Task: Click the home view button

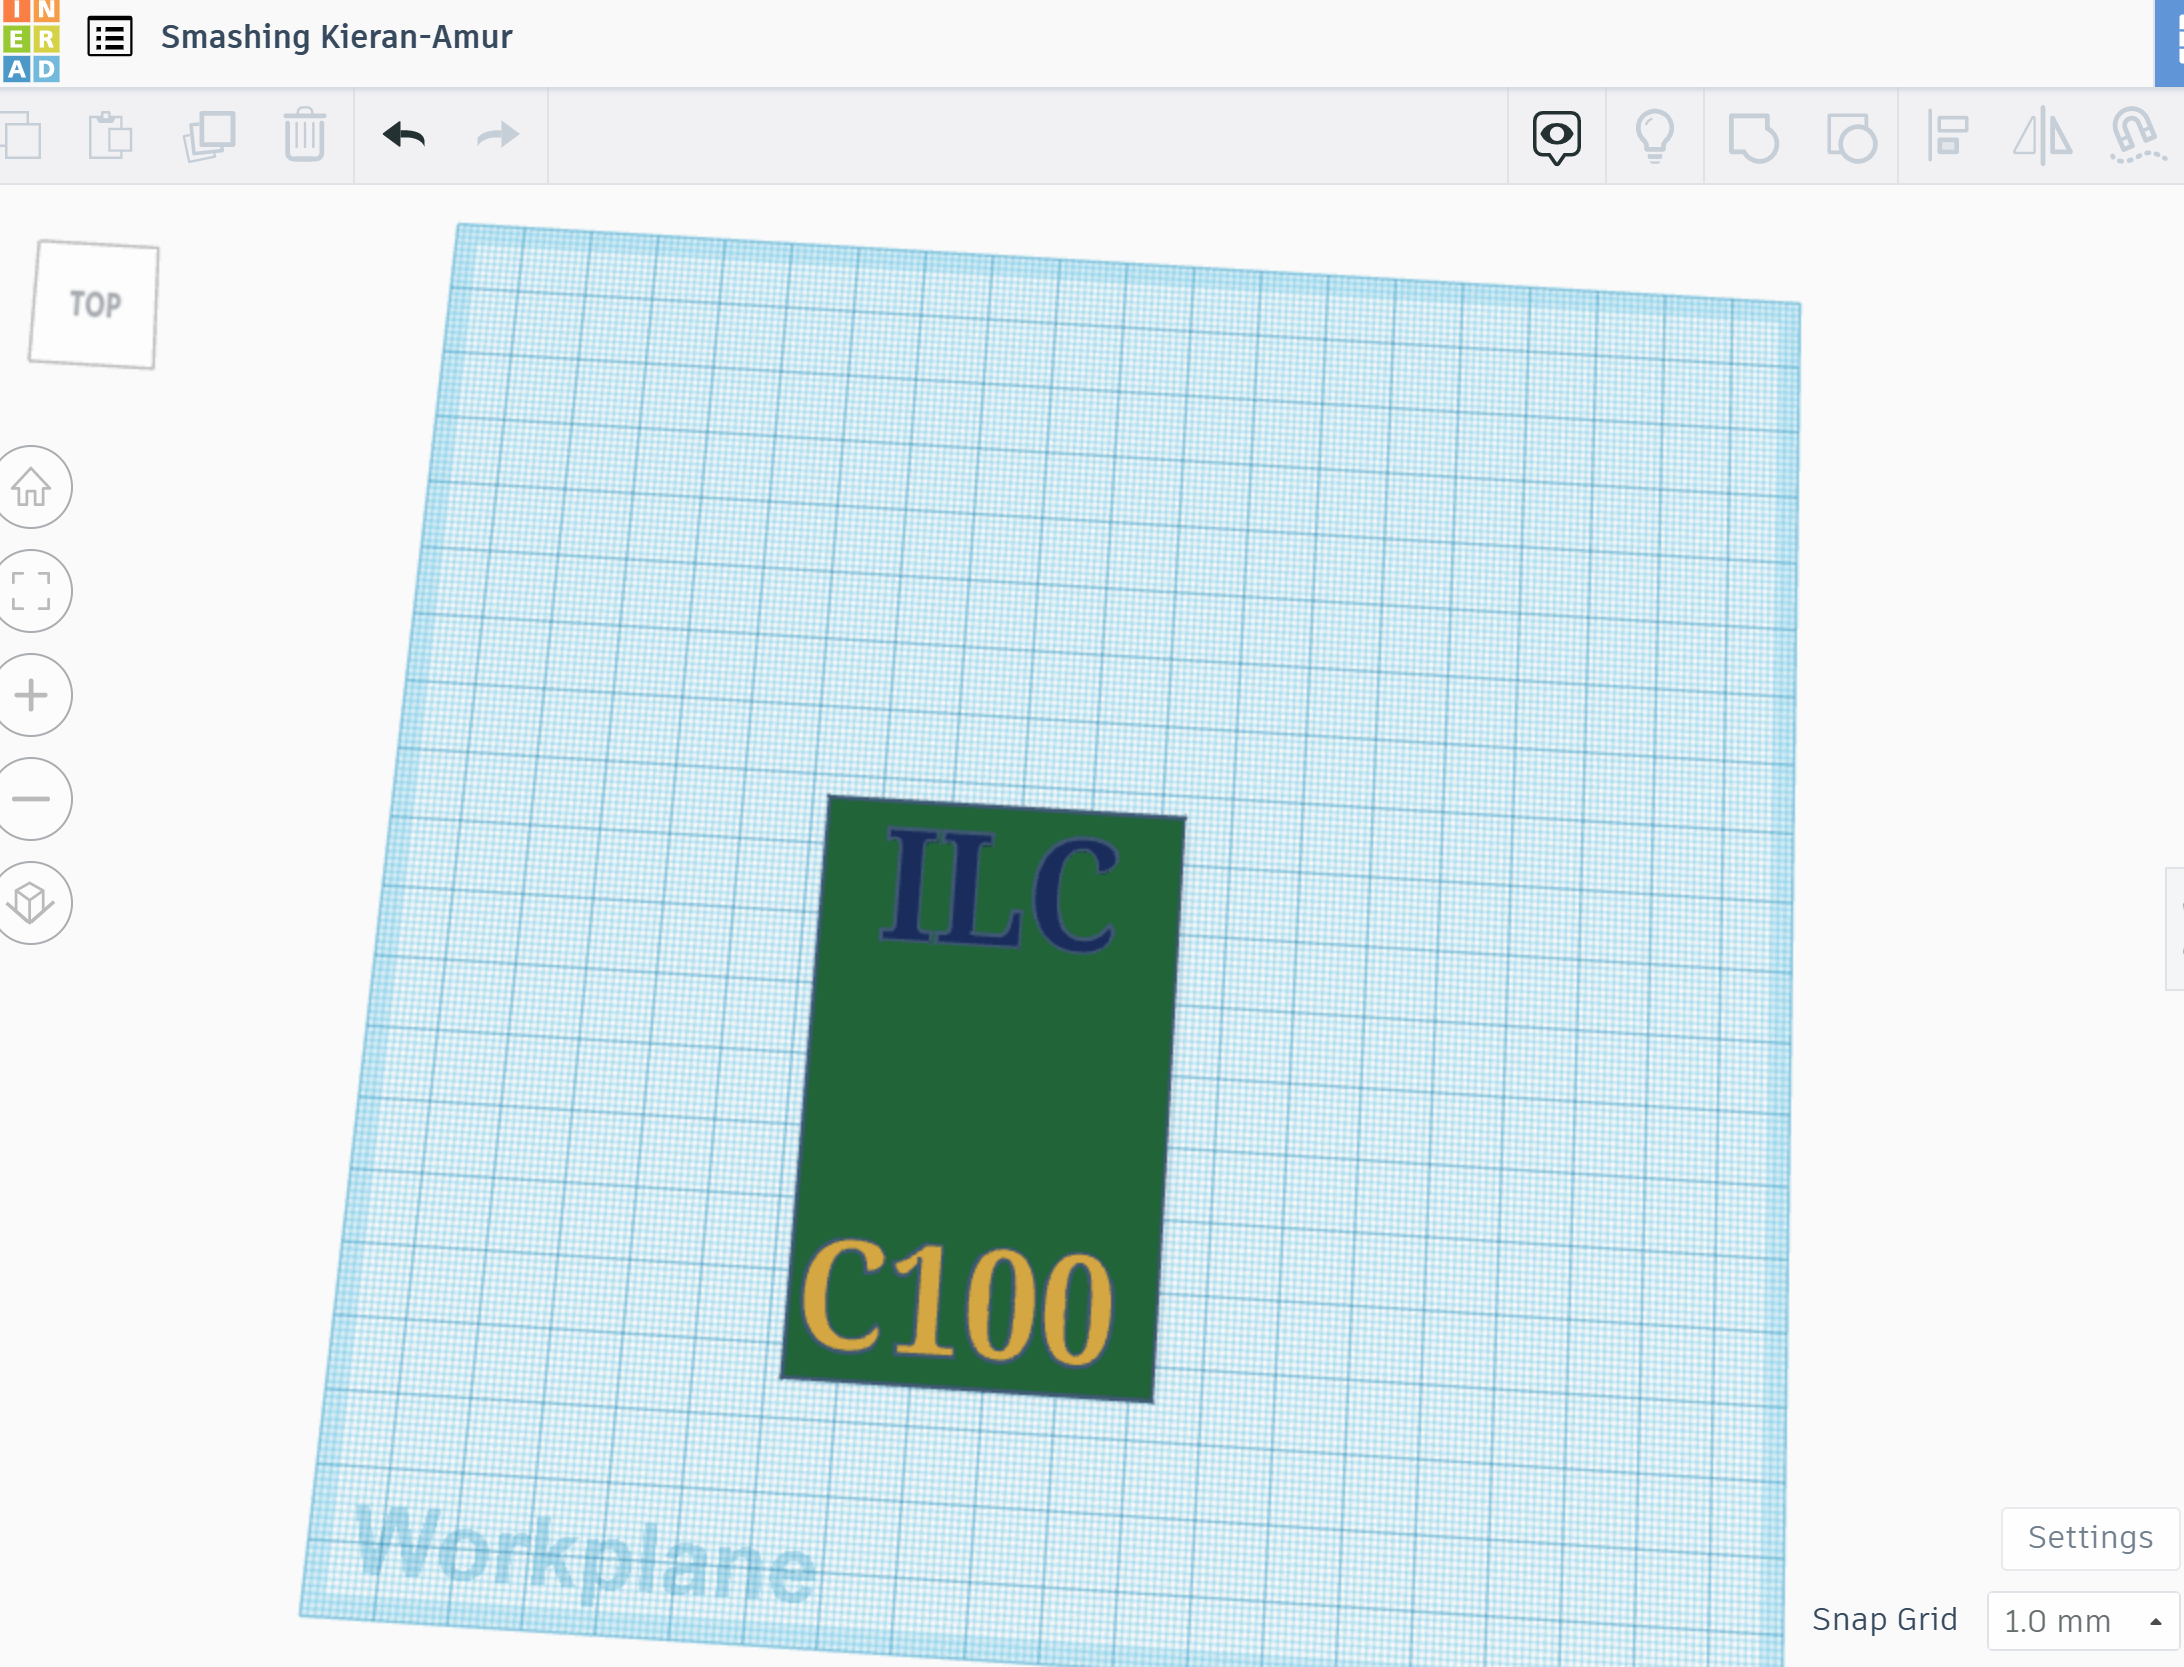Action: coord(32,487)
